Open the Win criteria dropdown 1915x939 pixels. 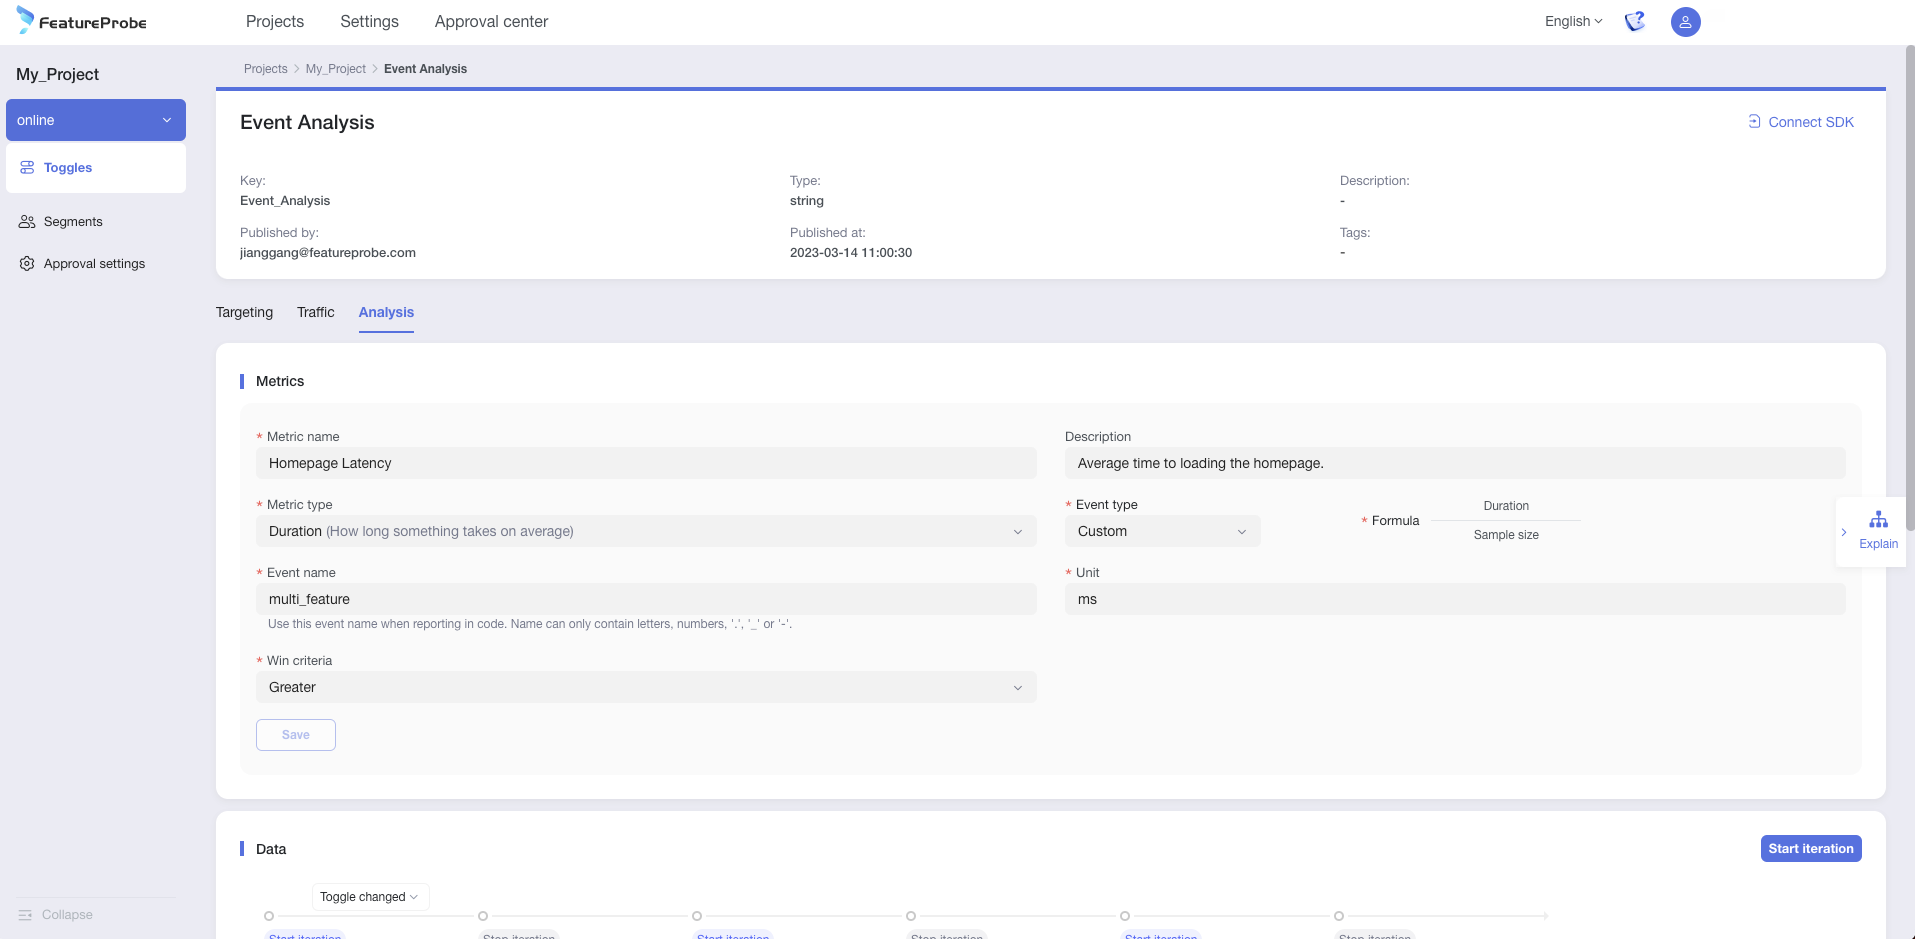pos(646,687)
